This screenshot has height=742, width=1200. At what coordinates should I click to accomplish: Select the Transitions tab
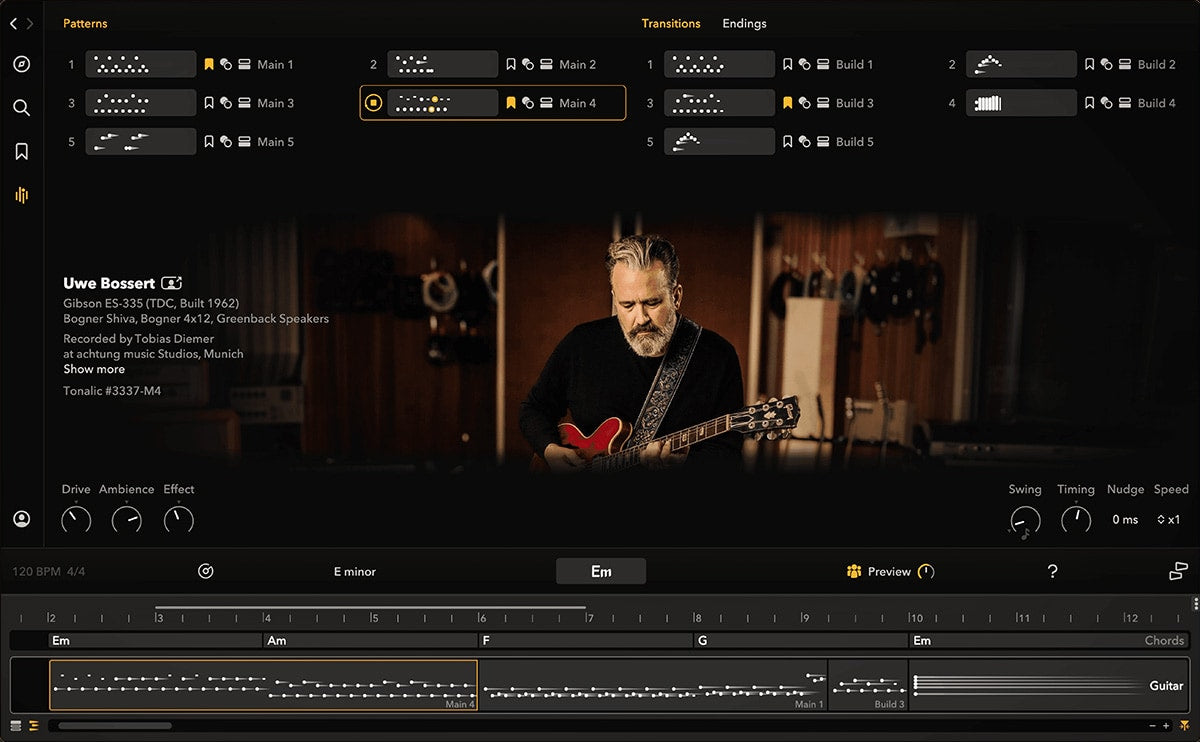670,23
